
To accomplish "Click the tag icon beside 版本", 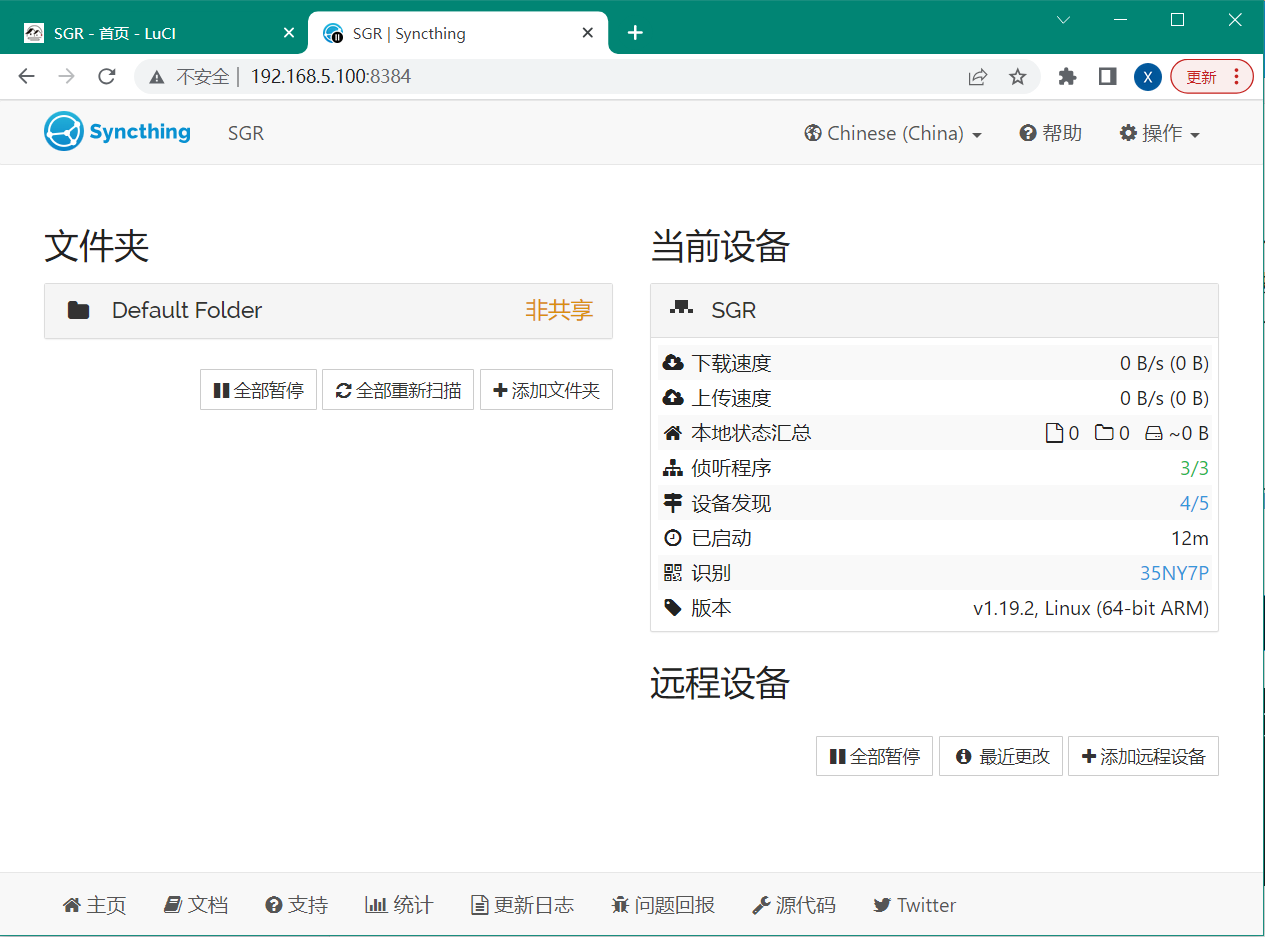I will 673,608.
